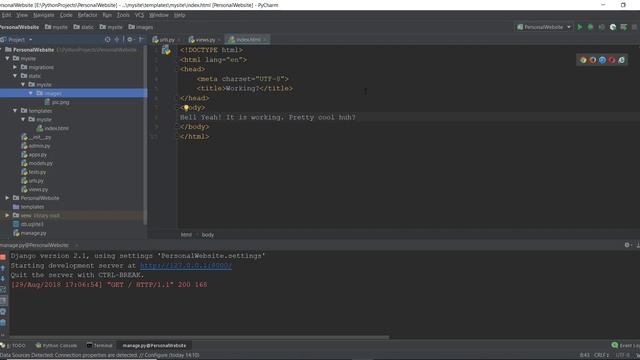Switch to the urls.py editor tab
Viewport: 640px width, 360px height.
pos(166,40)
